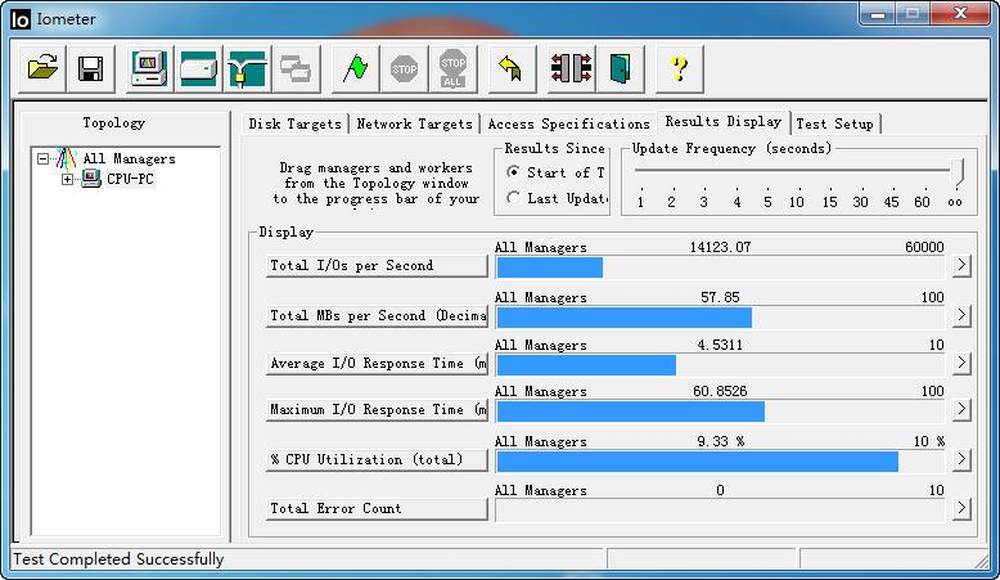The width and height of the screenshot is (1000, 580).
Task: Exit Iometer using the green door icon
Action: (620, 68)
